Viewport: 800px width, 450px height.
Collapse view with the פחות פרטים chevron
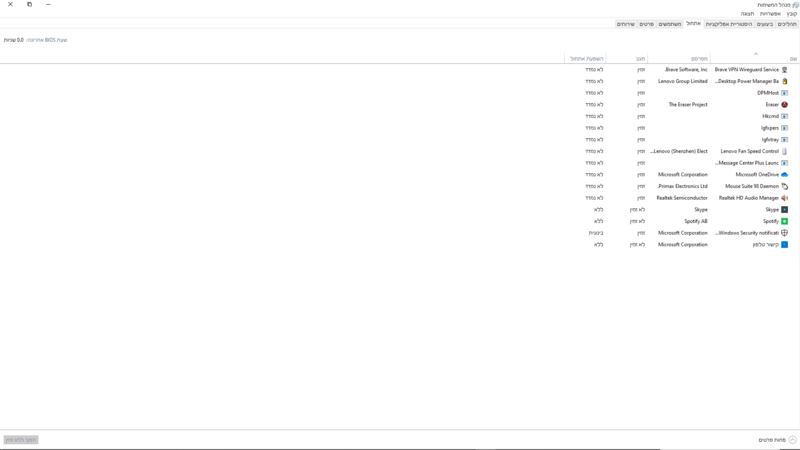tap(792, 440)
